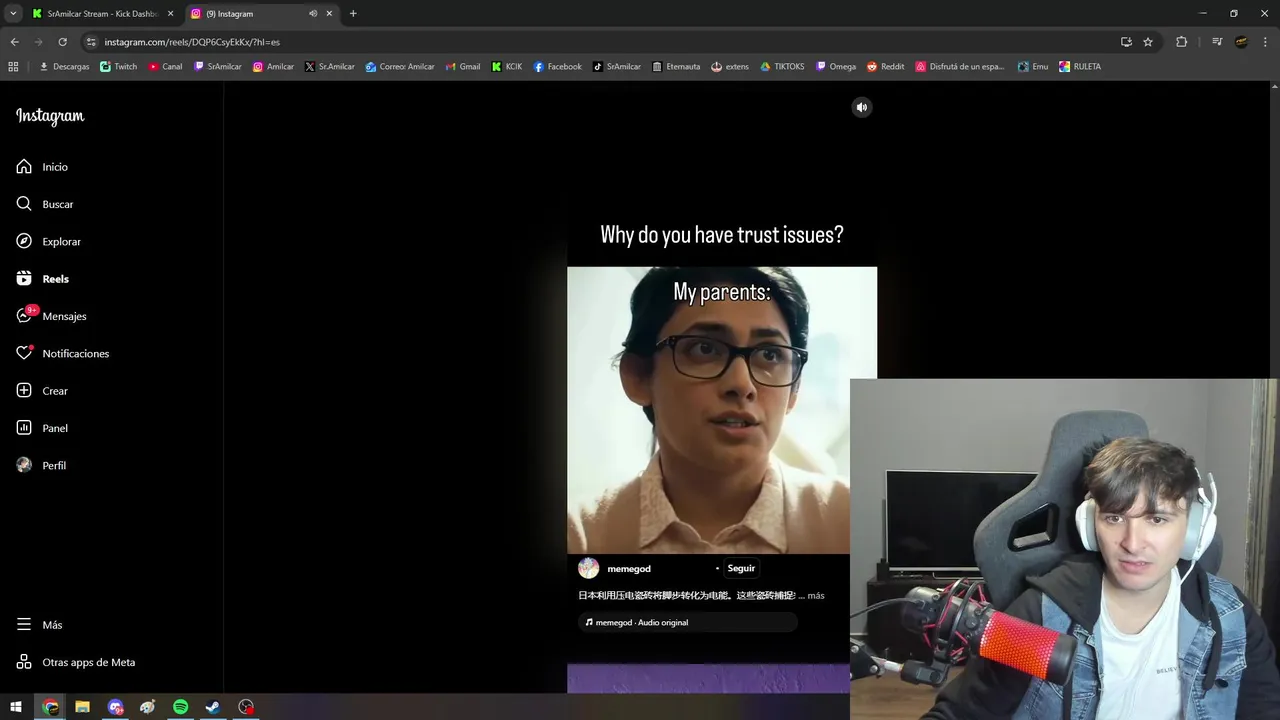
Task: Click the address bar URL
Action: tap(192, 42)
